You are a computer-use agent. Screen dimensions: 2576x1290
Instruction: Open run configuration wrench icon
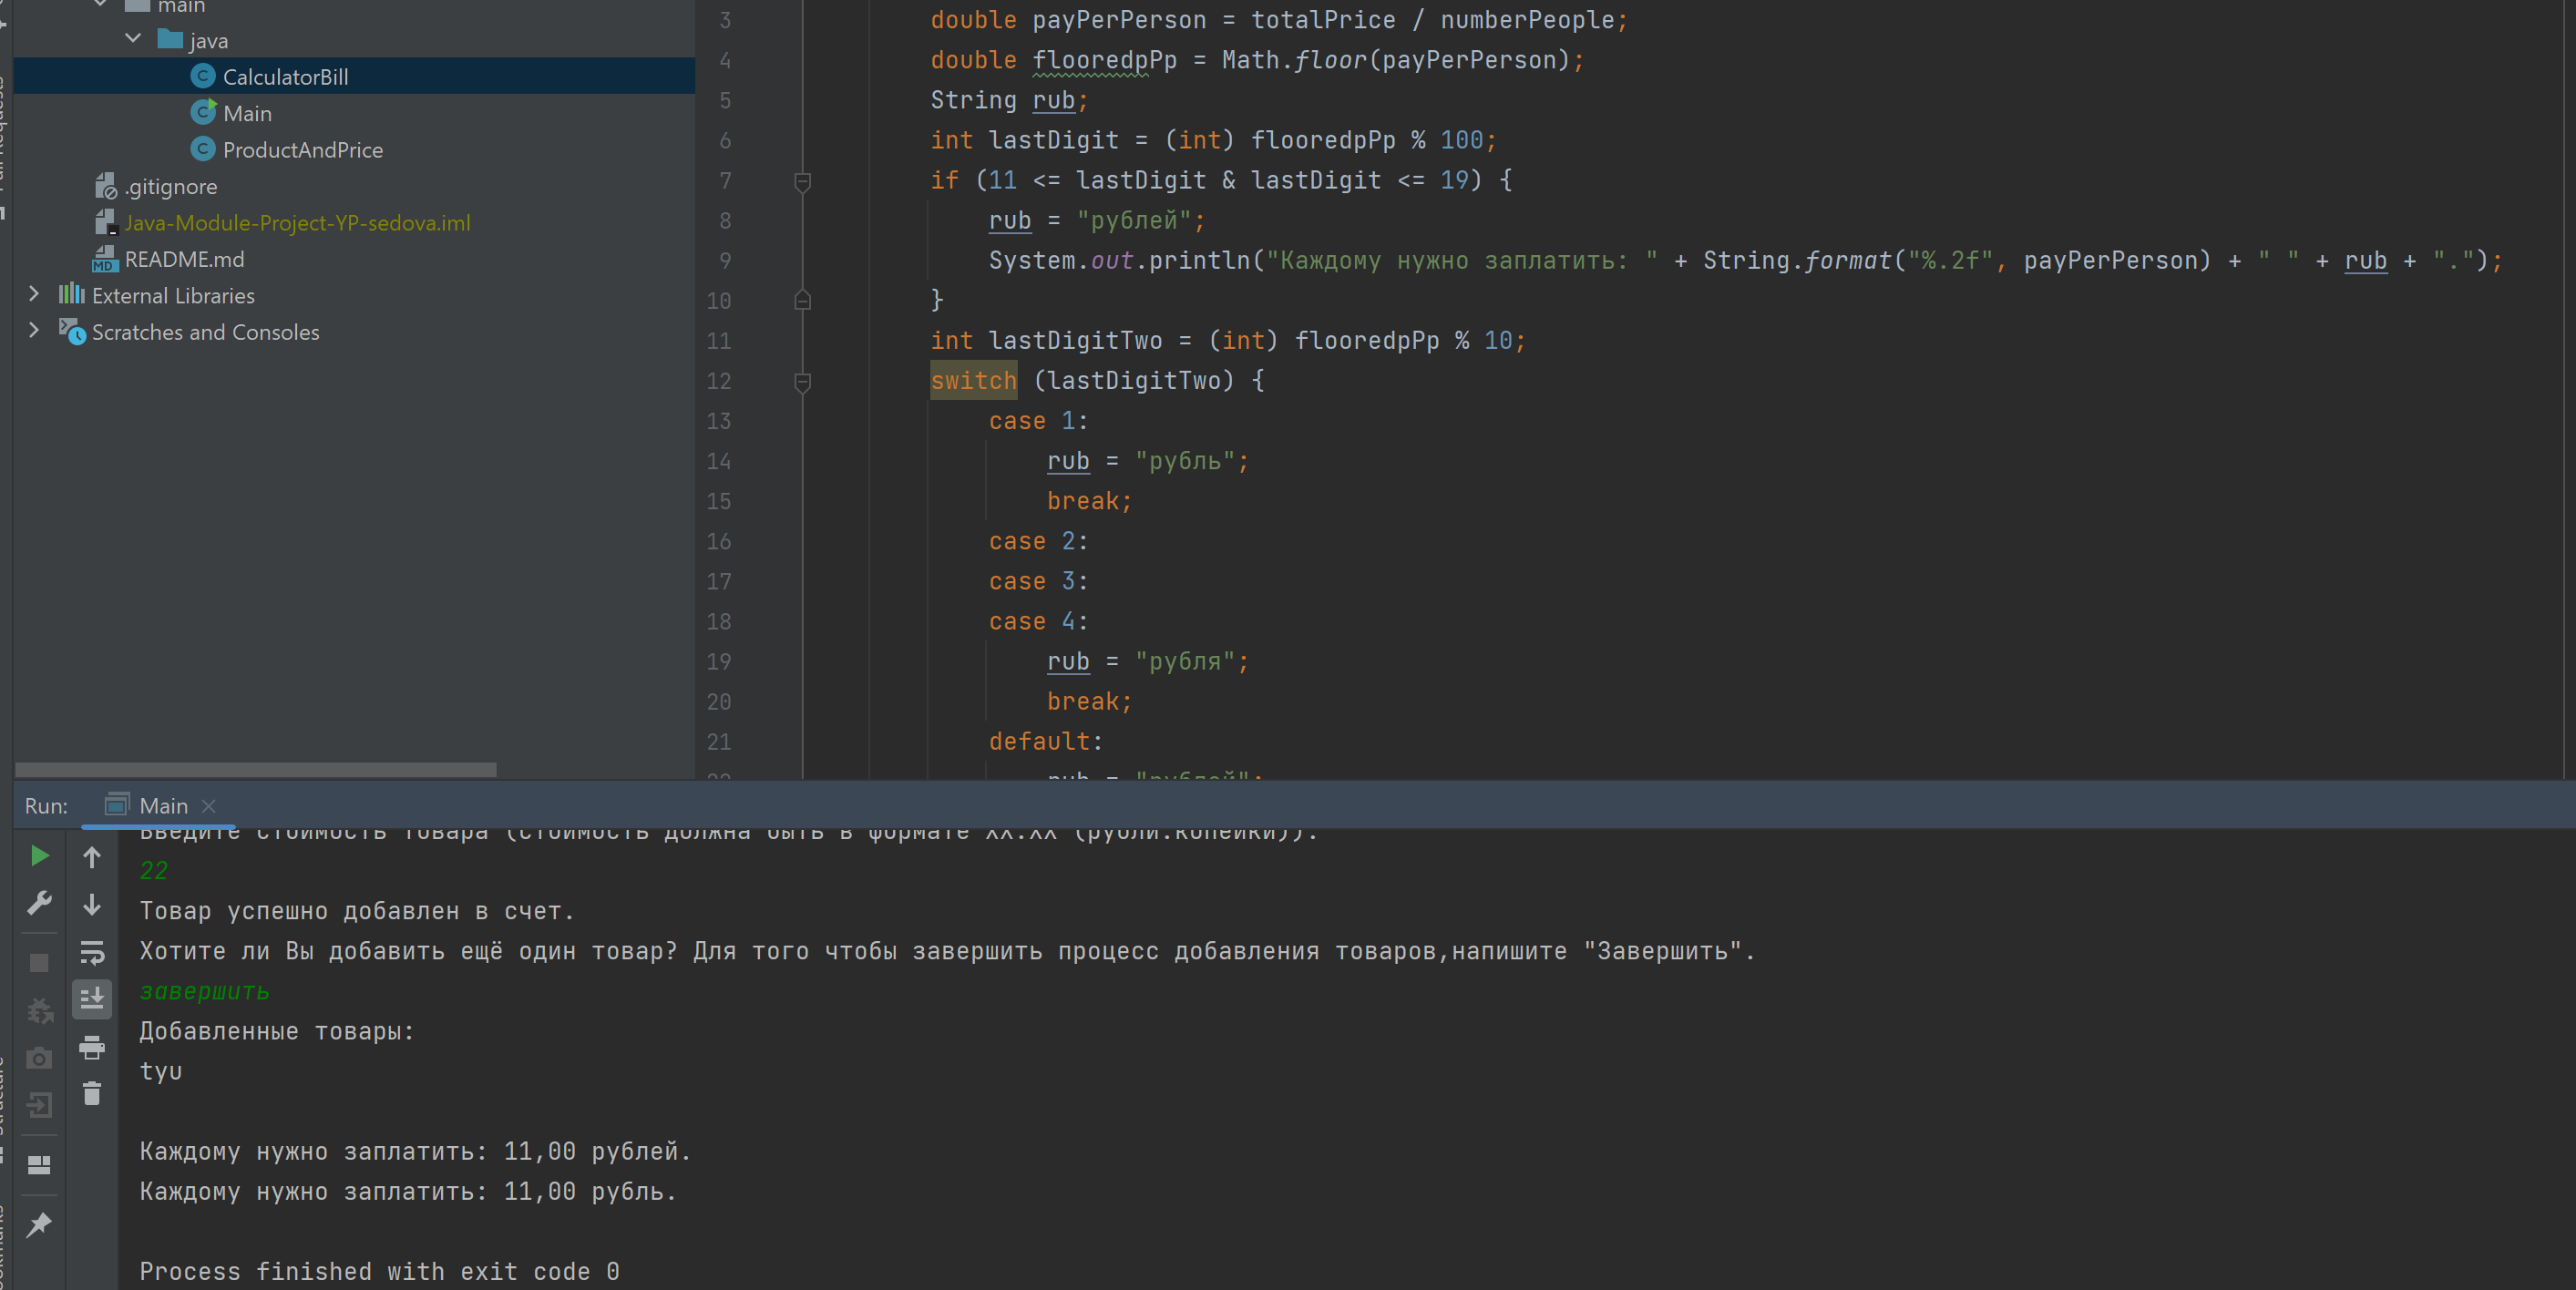point(40,904)
